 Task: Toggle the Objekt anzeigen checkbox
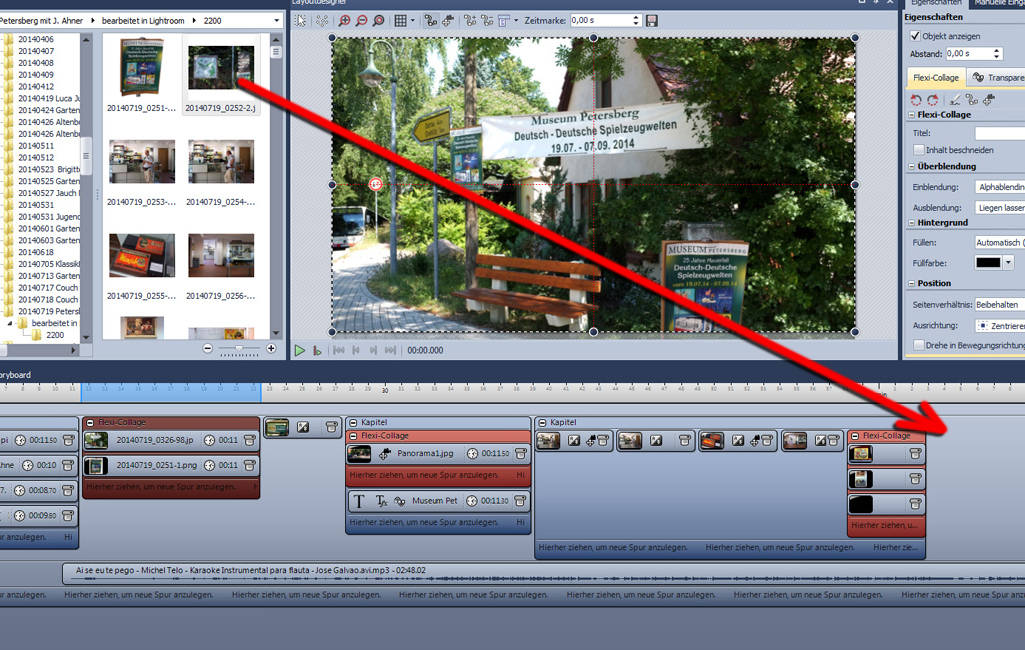click(x=915, y=36)
